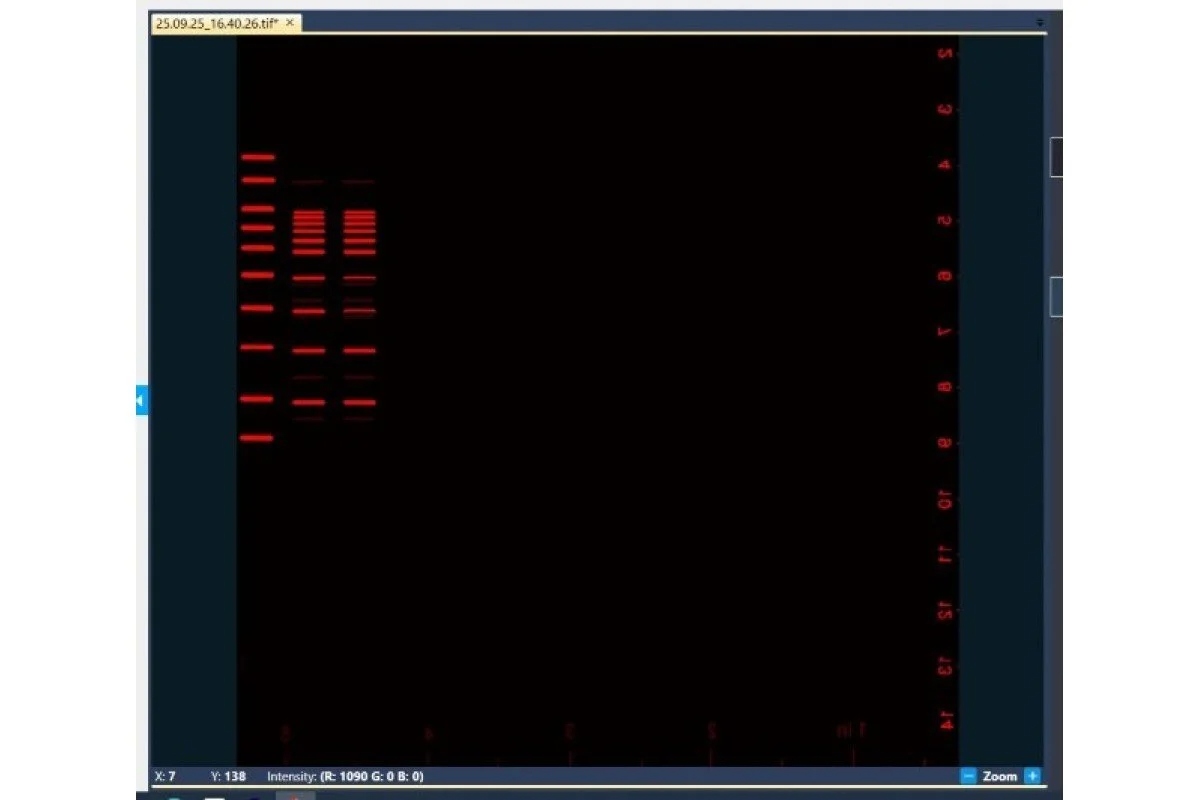The height and width of the screenshot is (800, 1200).
Task: Click the ruler mark labeled 14
Action: (946, 720)
